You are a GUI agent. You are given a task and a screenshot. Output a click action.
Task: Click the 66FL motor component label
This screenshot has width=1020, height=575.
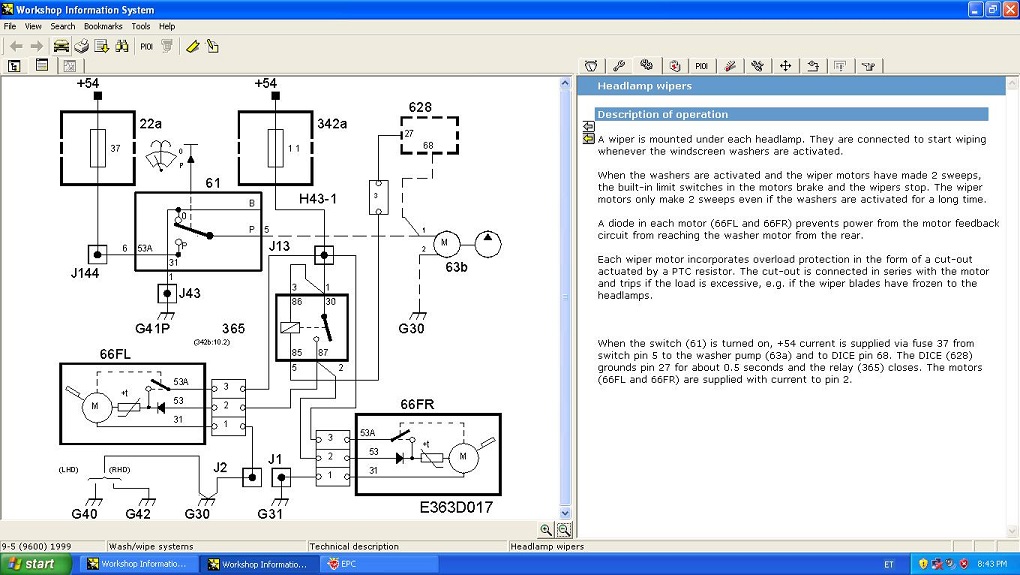(115, 354)
